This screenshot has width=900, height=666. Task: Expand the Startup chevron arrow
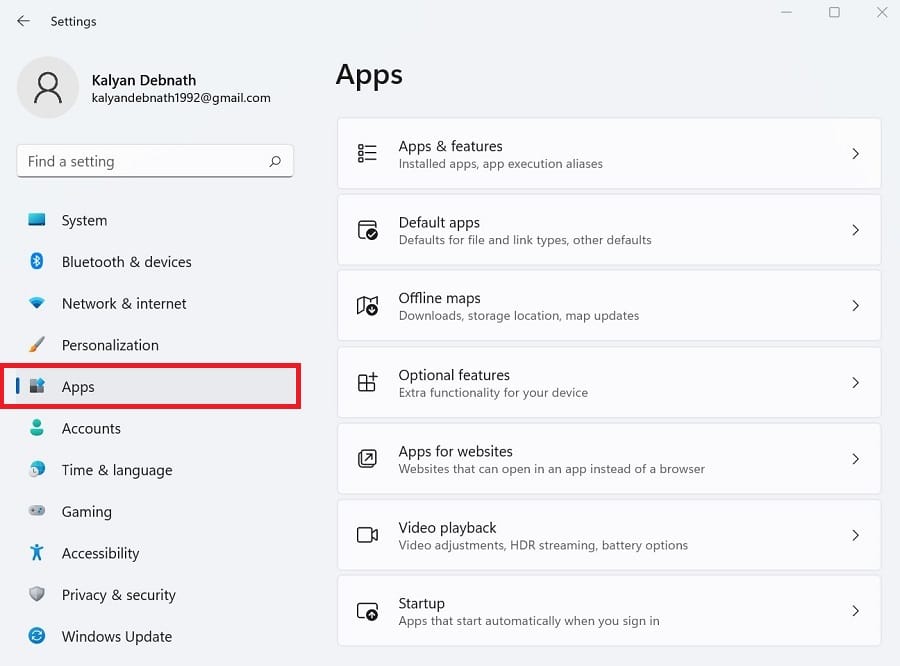[x=855, y=610]
